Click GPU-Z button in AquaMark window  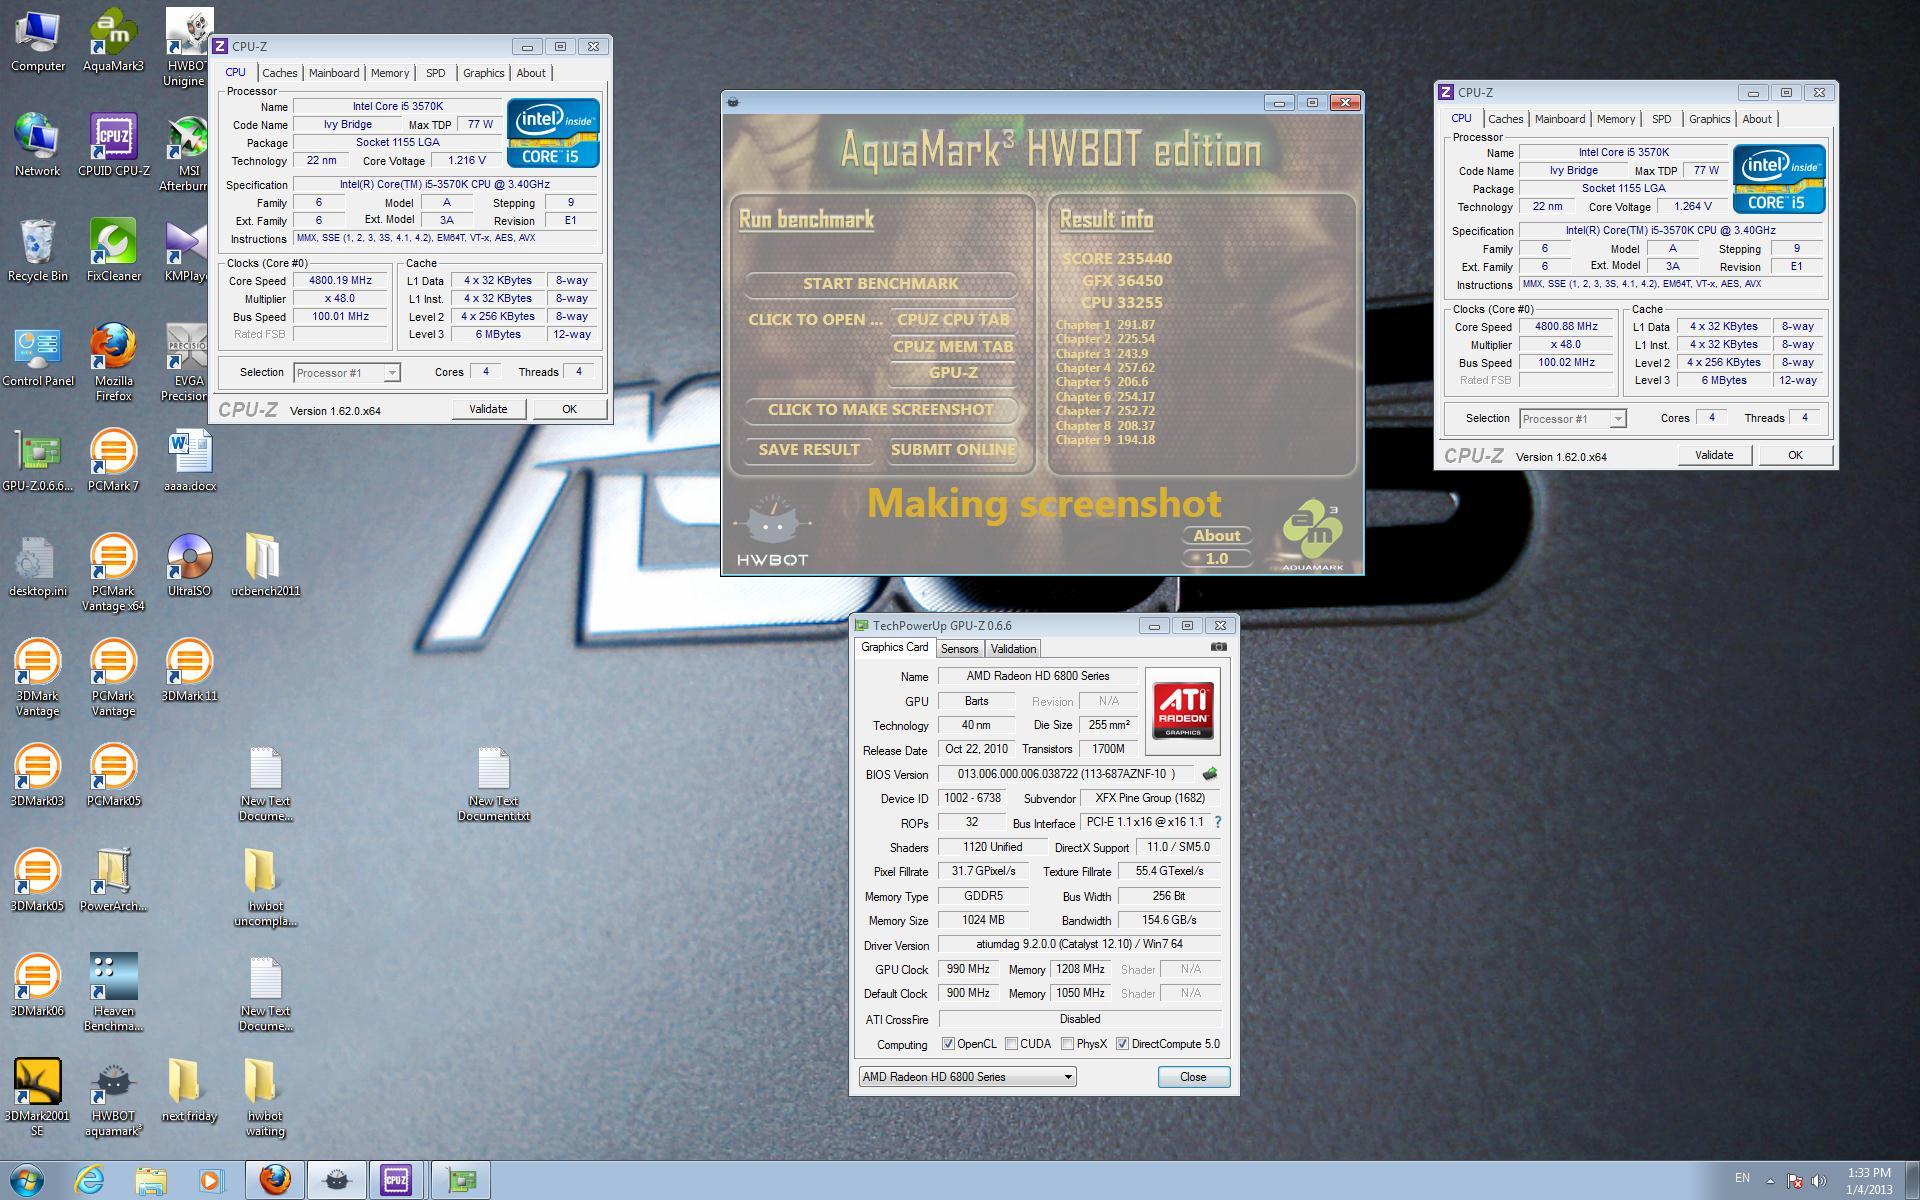[x=953, y=373]
